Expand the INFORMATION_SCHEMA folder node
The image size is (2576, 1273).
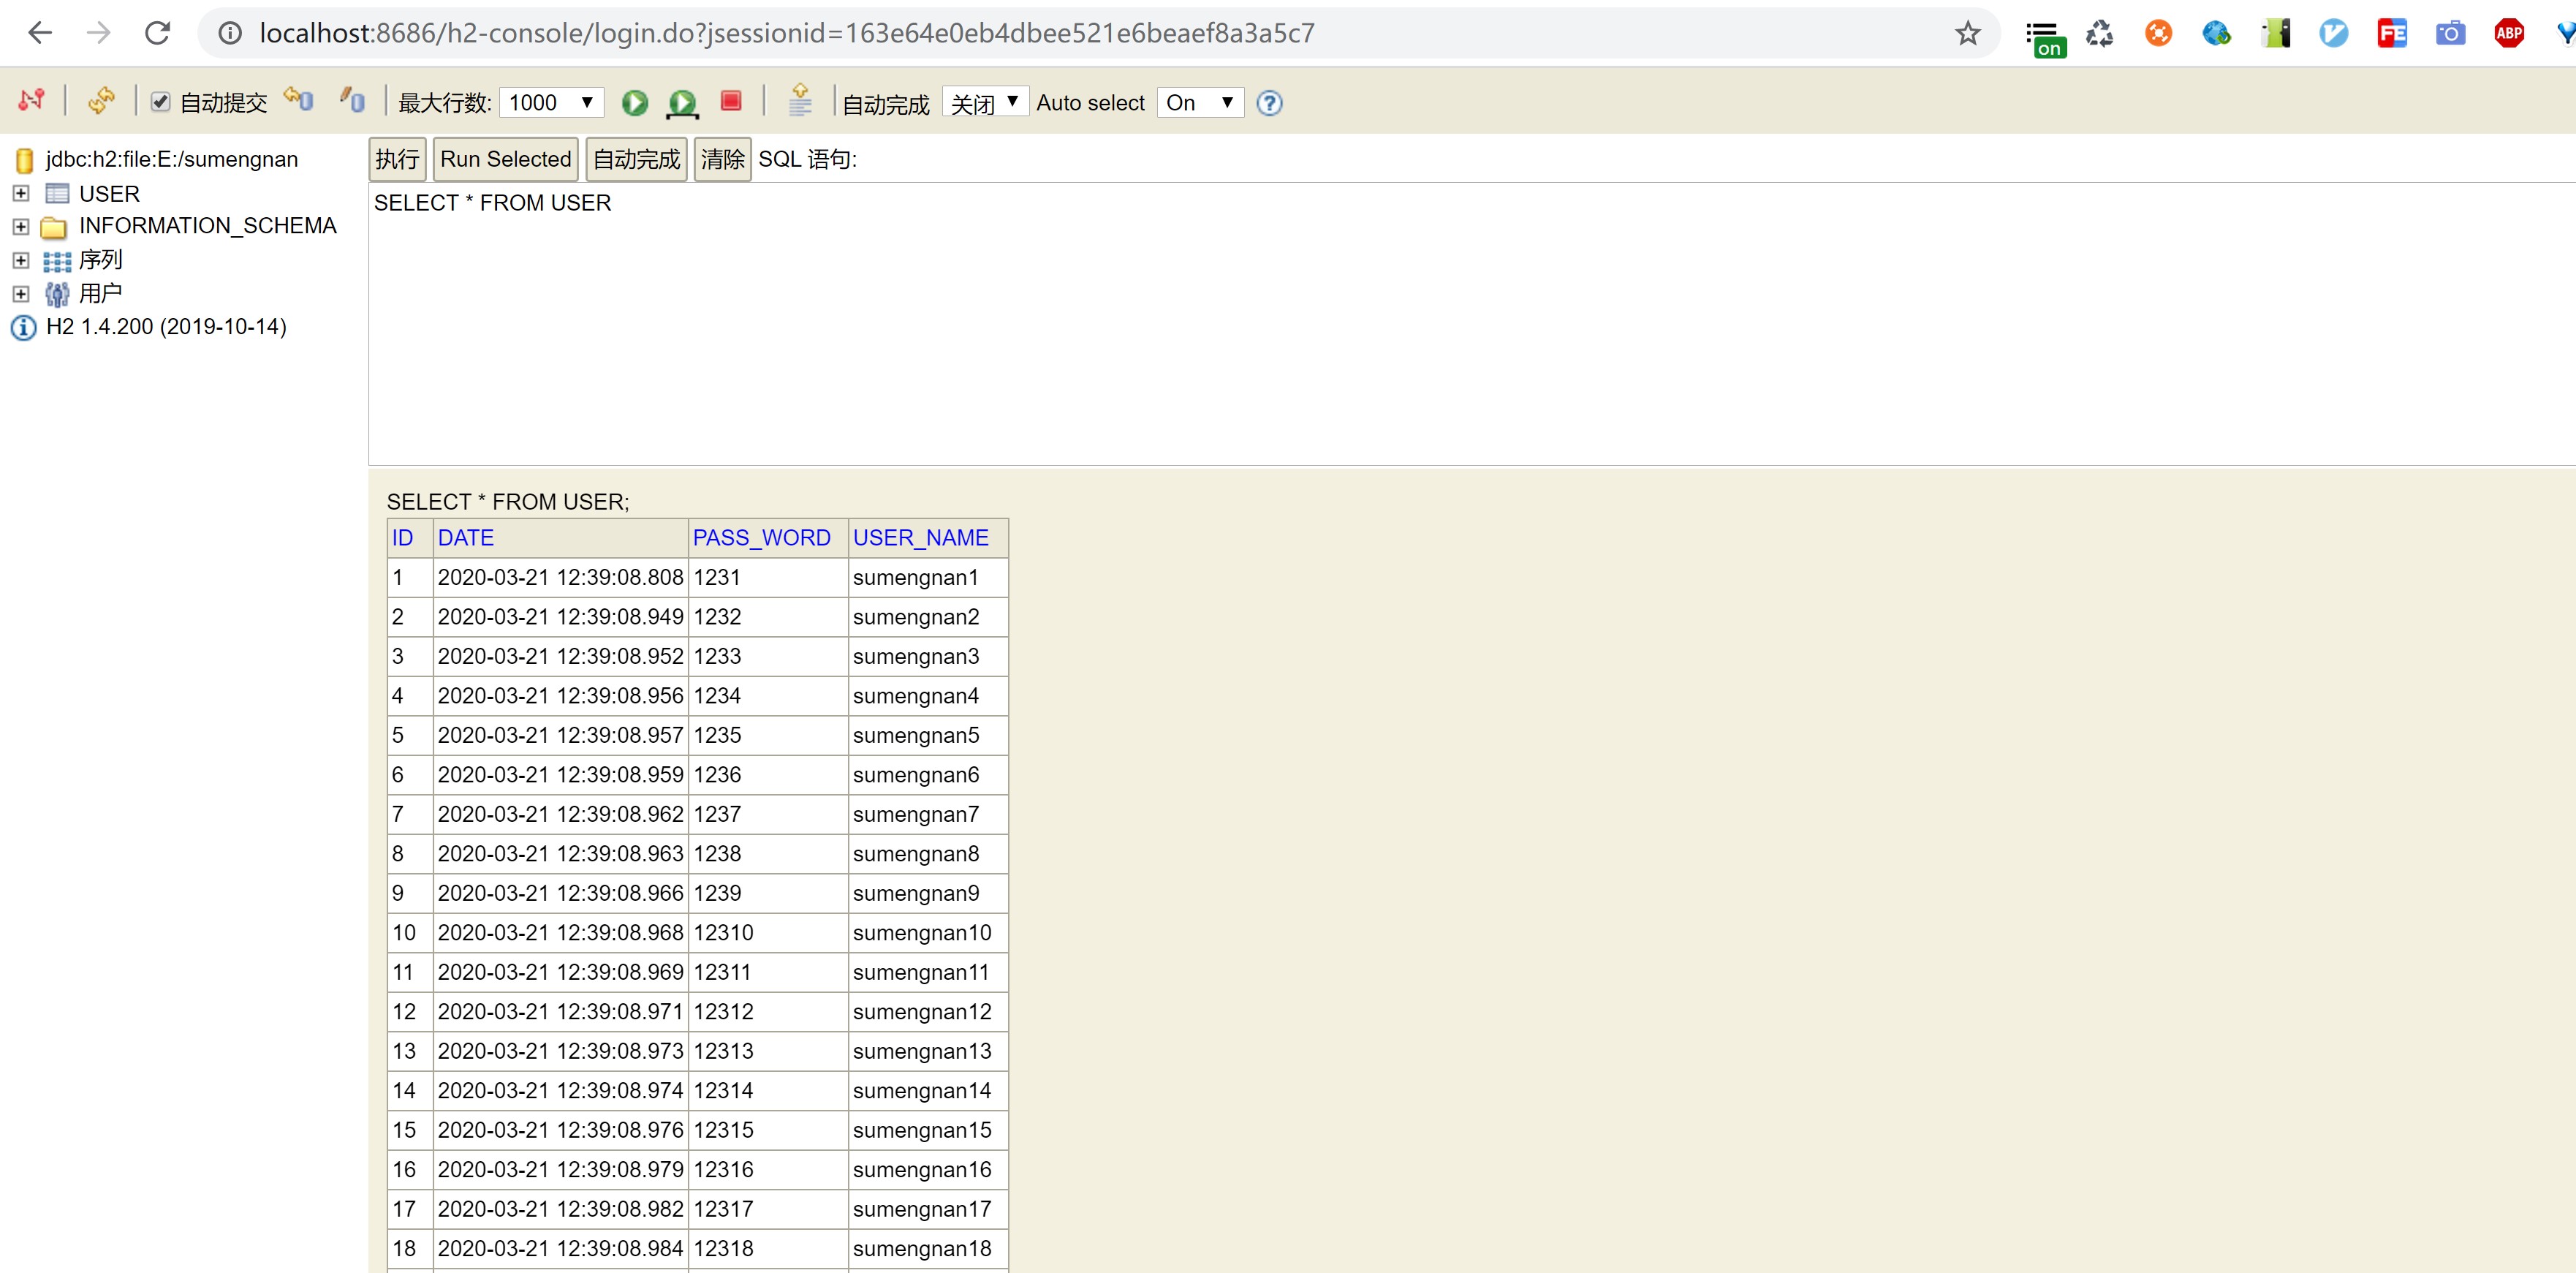coord(21,227)
